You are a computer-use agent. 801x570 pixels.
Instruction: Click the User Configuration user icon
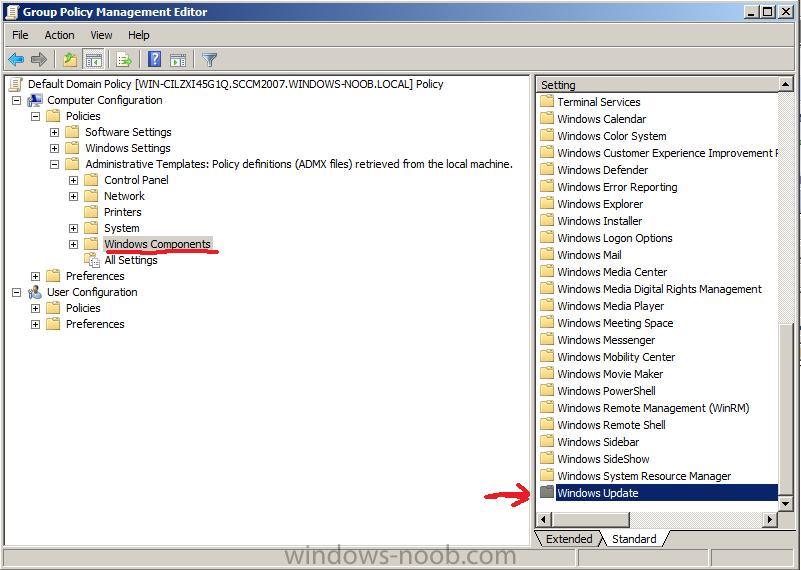click(35, 292)
